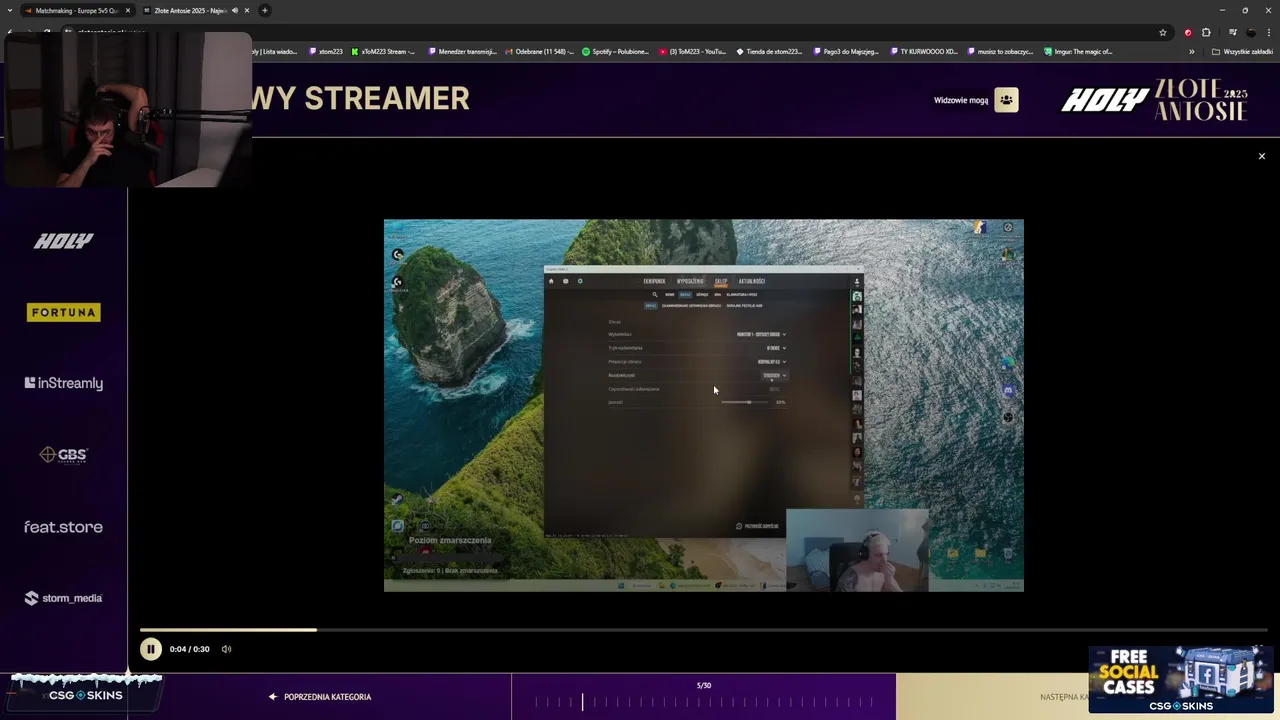Click the inStreamly sponsor logo
1280x720 pixels.
pyautogui.click(x=63, y=383)
